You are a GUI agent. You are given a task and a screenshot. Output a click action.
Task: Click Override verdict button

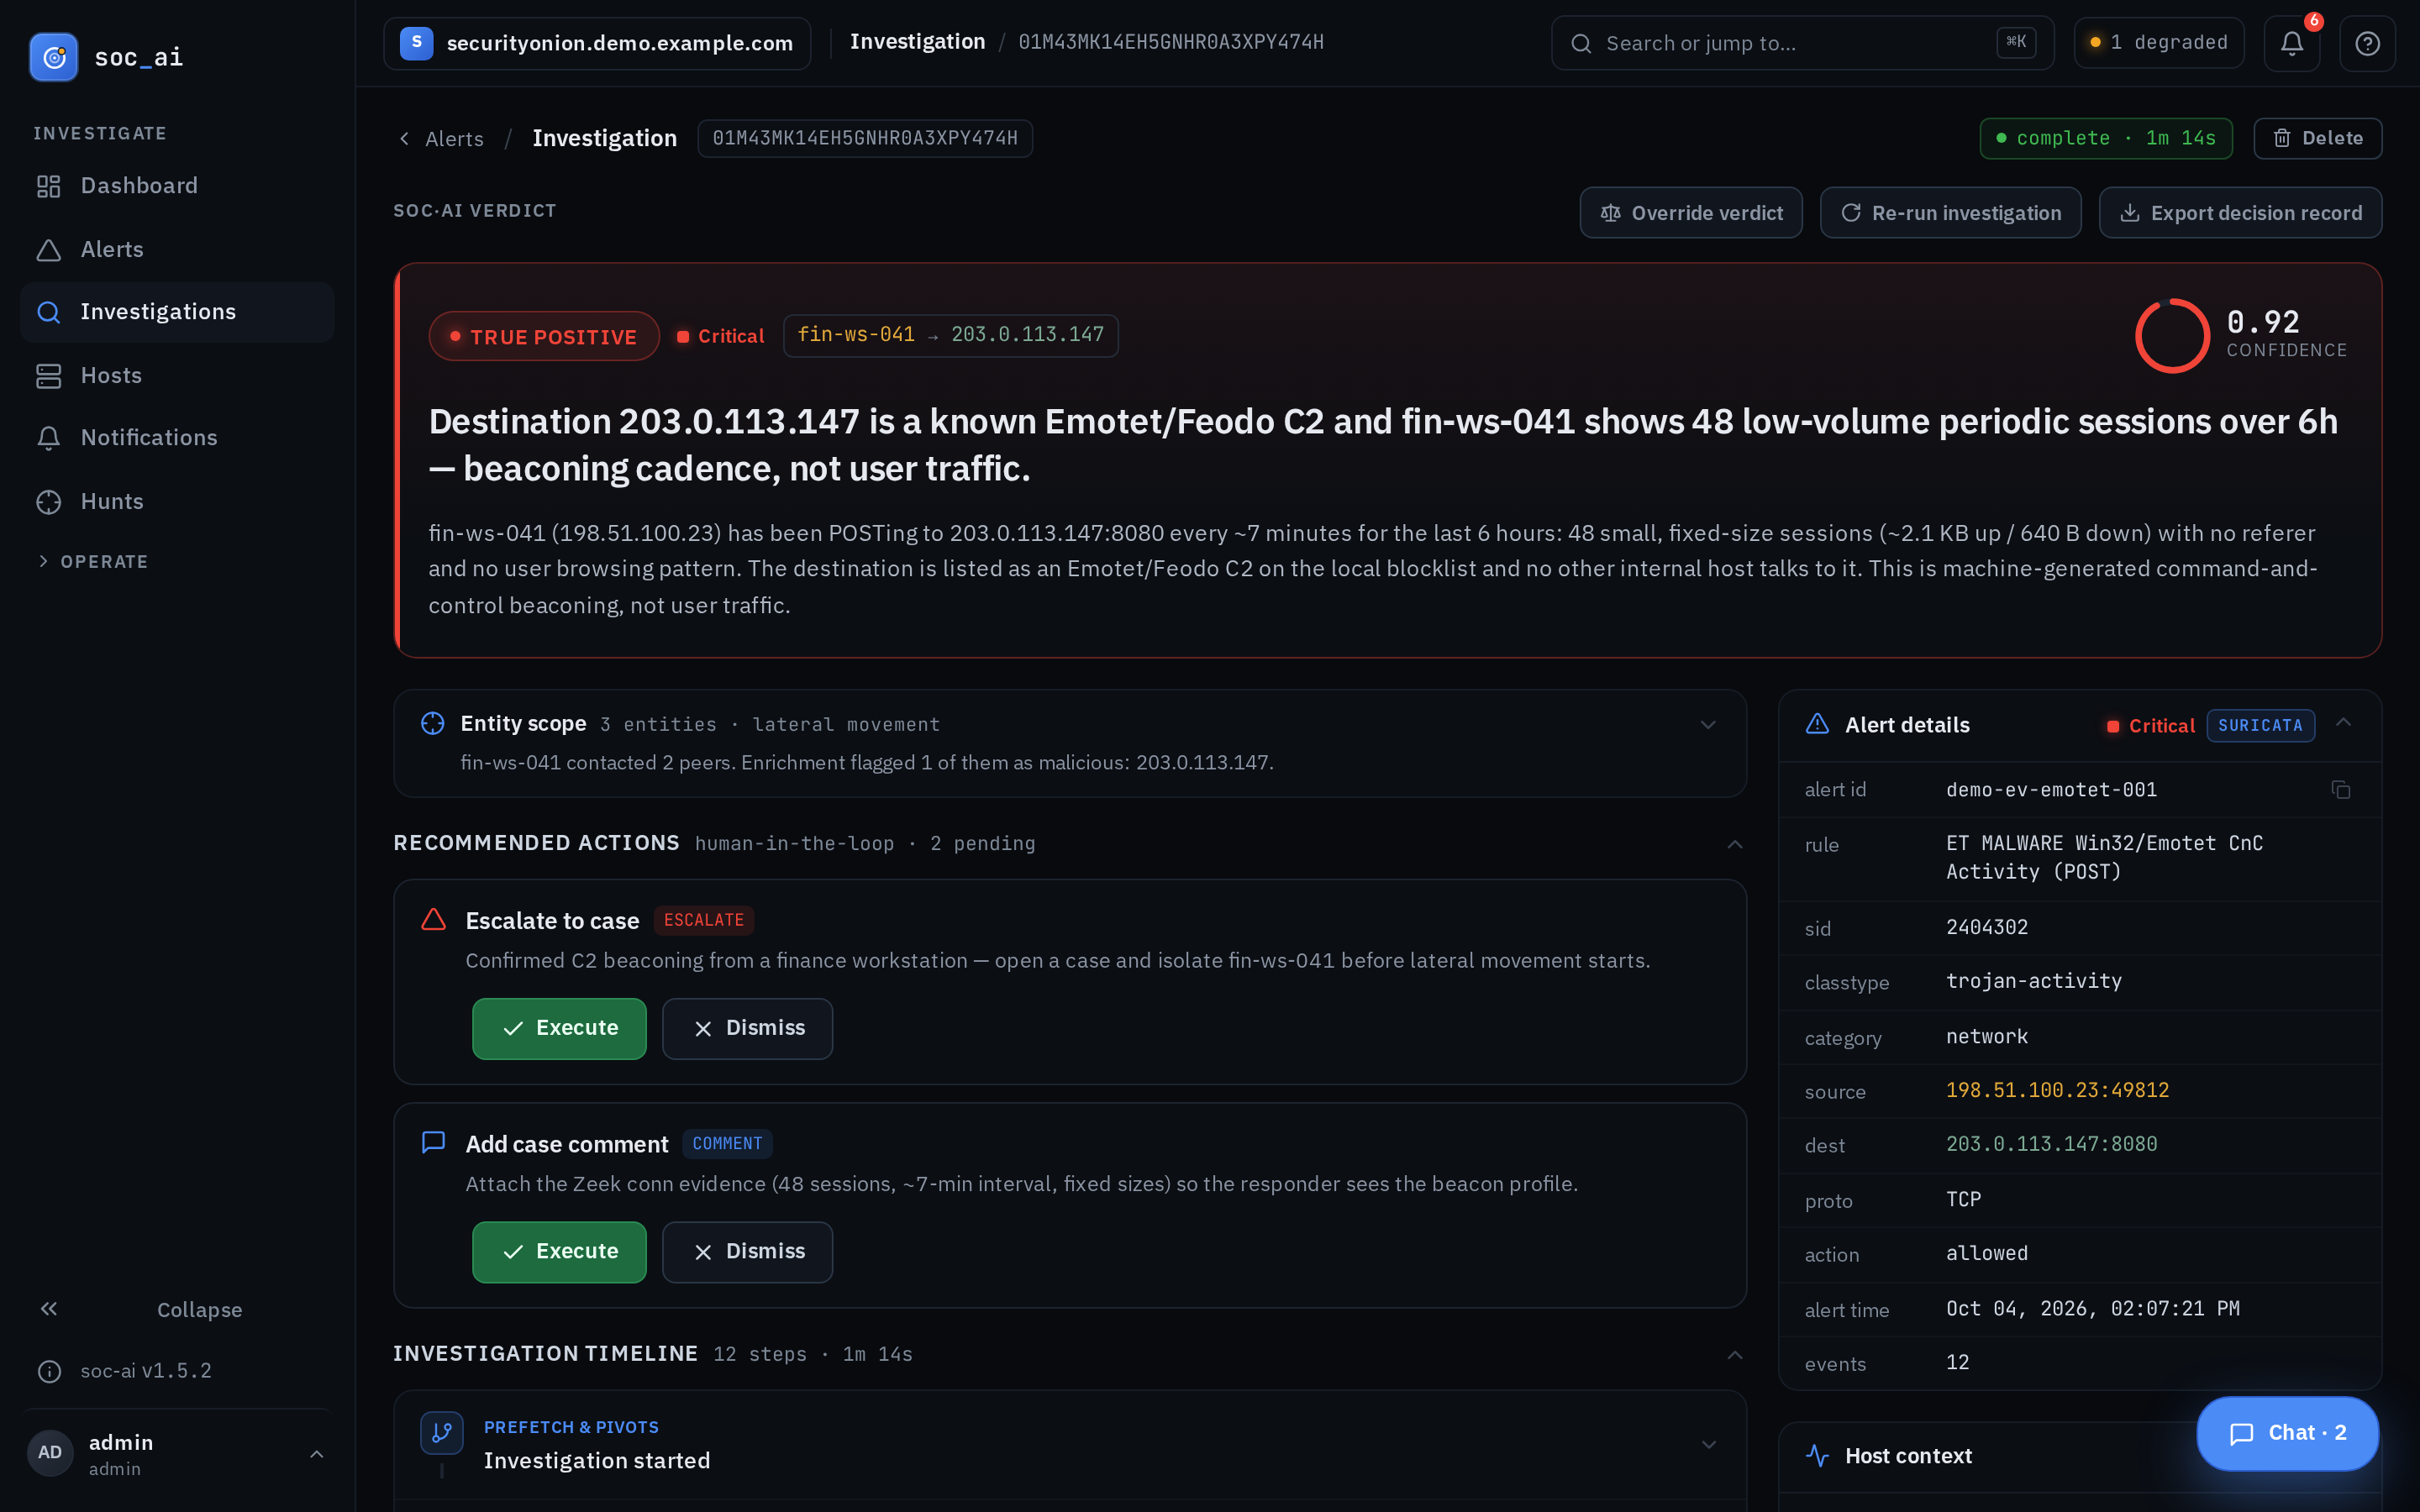(1691, 213)
